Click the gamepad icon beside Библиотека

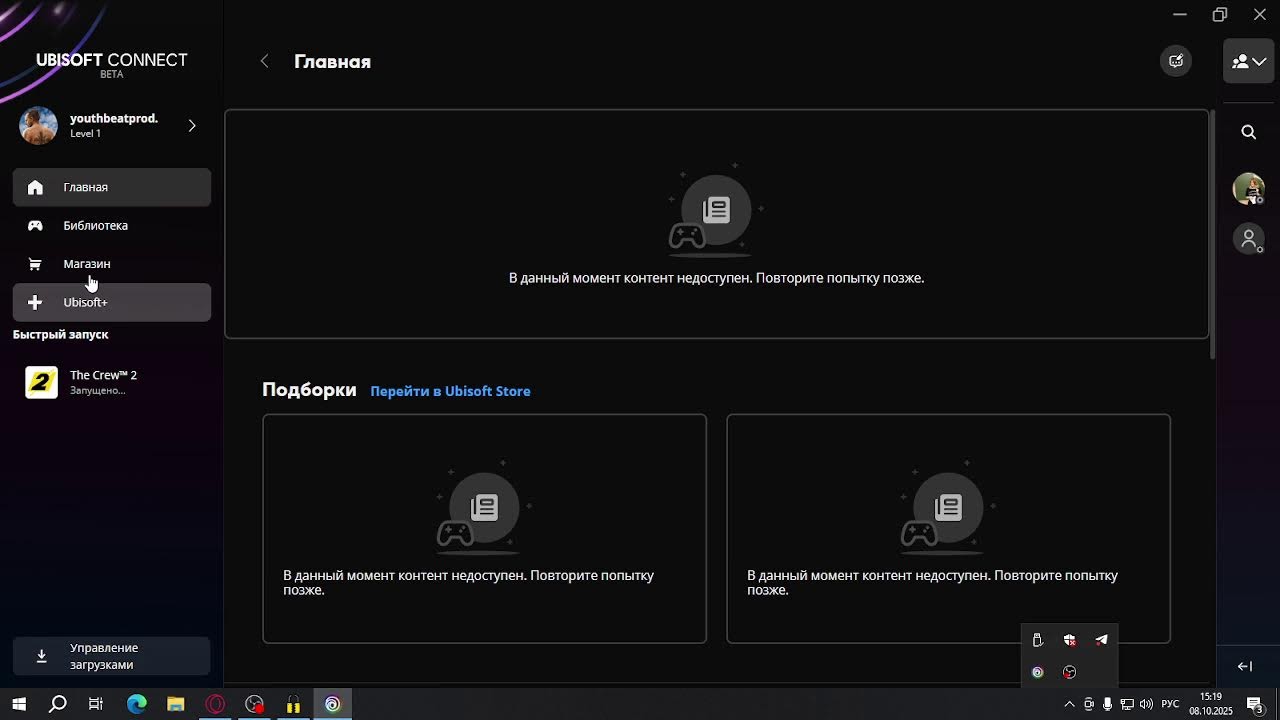click(x=35, y=225)
